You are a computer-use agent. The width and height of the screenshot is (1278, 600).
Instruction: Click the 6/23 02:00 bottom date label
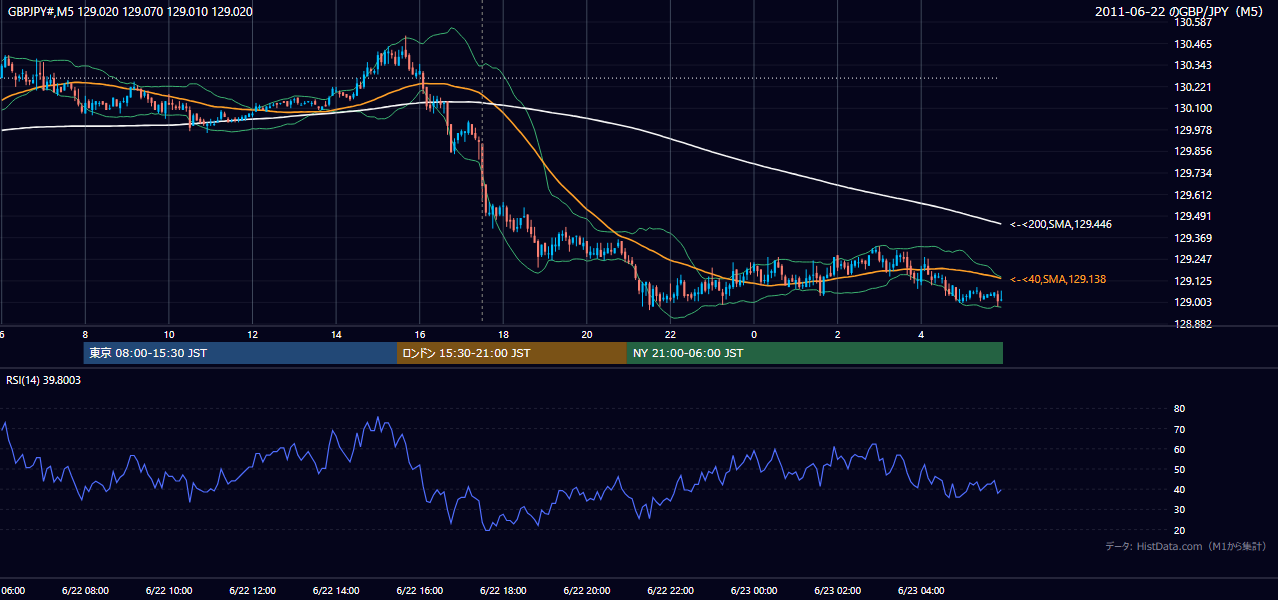[x=838, y=590]
